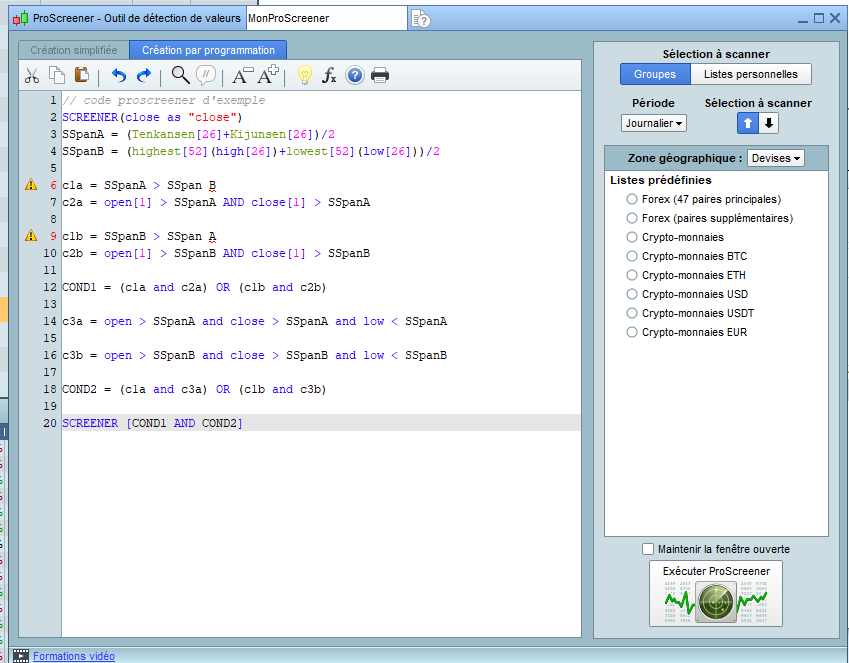The width and height of the screenshot is (849, 663).
Task: Increase the editor font size
Action: point(268,75)
